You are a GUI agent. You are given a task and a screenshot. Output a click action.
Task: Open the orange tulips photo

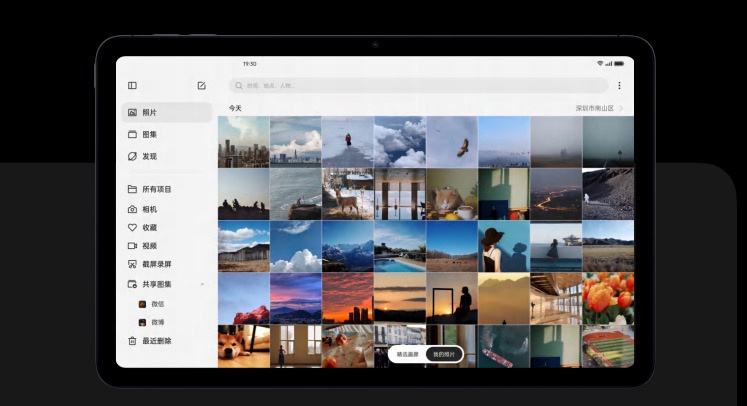click(608, 298)
